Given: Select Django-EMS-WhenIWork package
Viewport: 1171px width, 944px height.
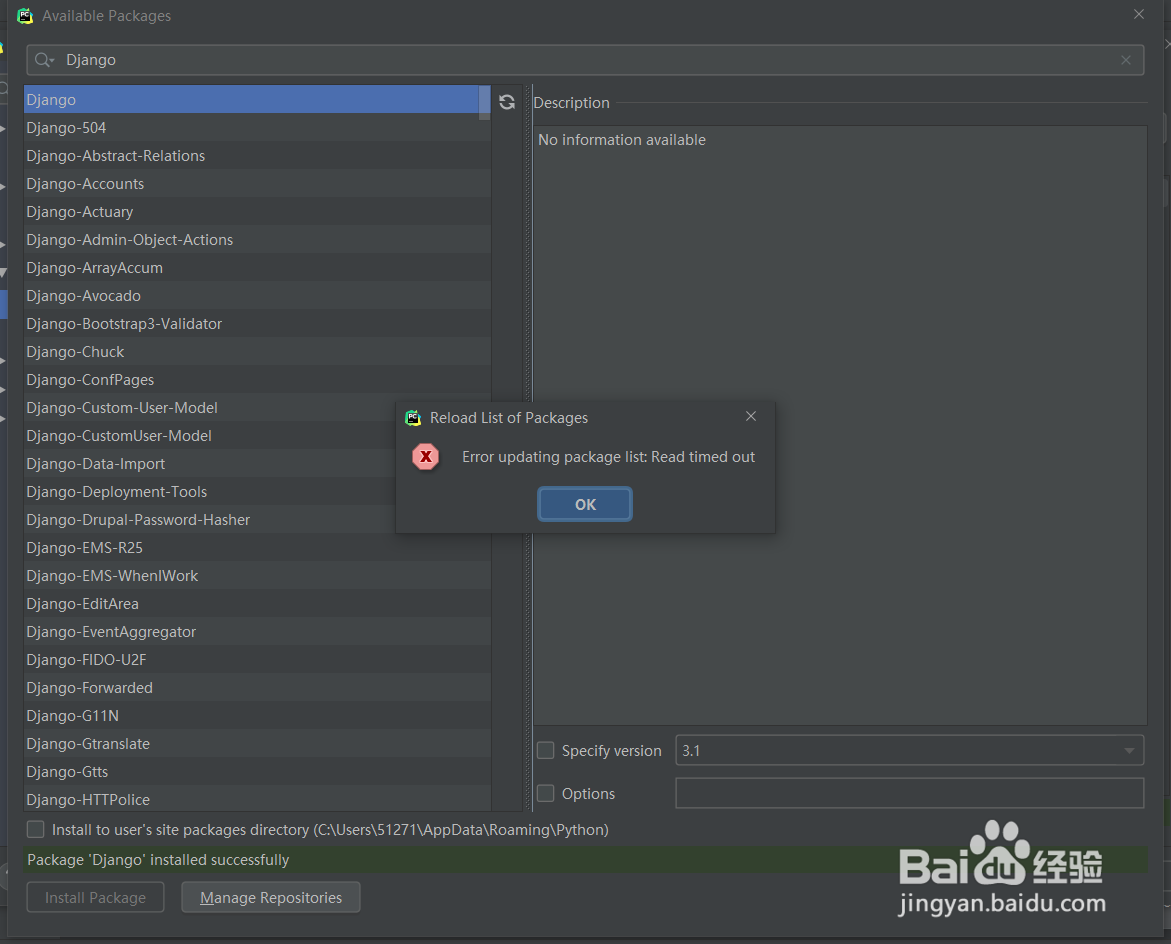Looking at the screenshot, I should pyautogui.click(x=257, y=576).
